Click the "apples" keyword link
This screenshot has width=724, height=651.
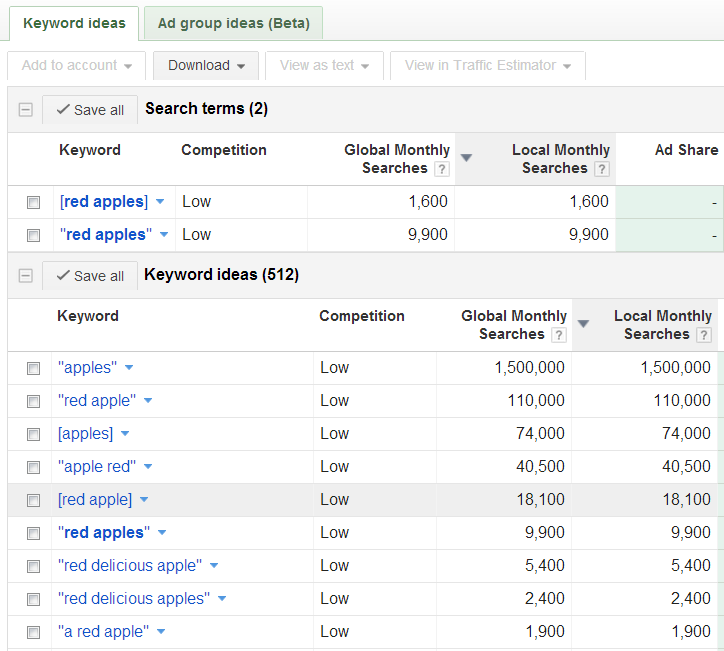tap(87, 368)
